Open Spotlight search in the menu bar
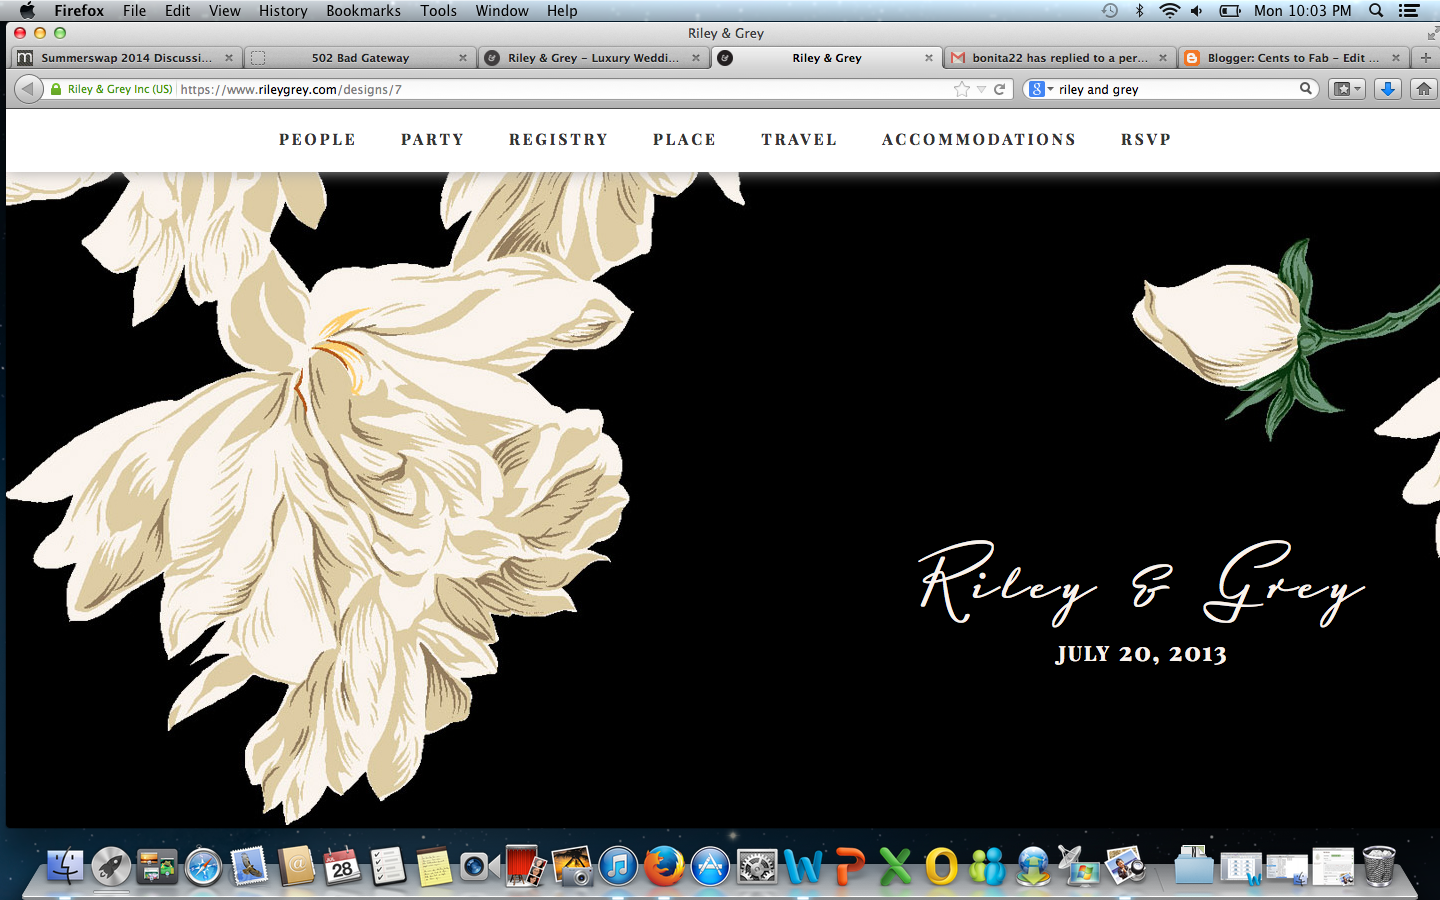1440x900 pixels. 1376,11
